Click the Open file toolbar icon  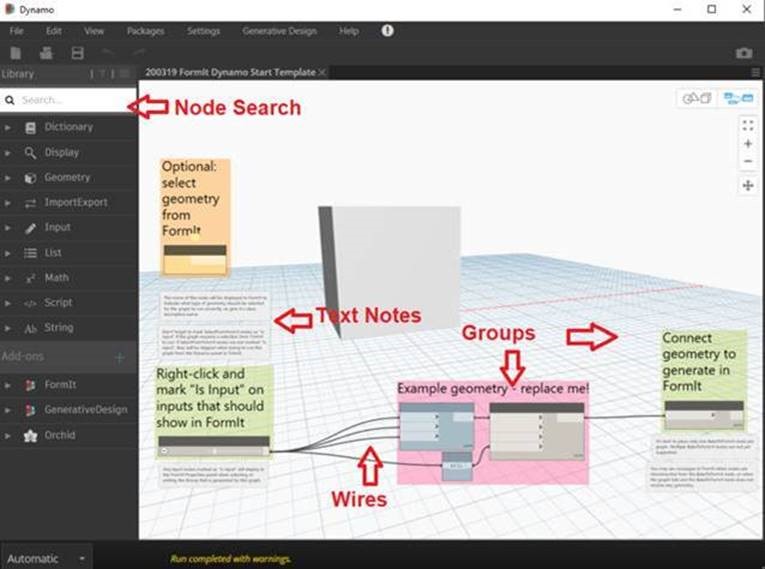46,53
